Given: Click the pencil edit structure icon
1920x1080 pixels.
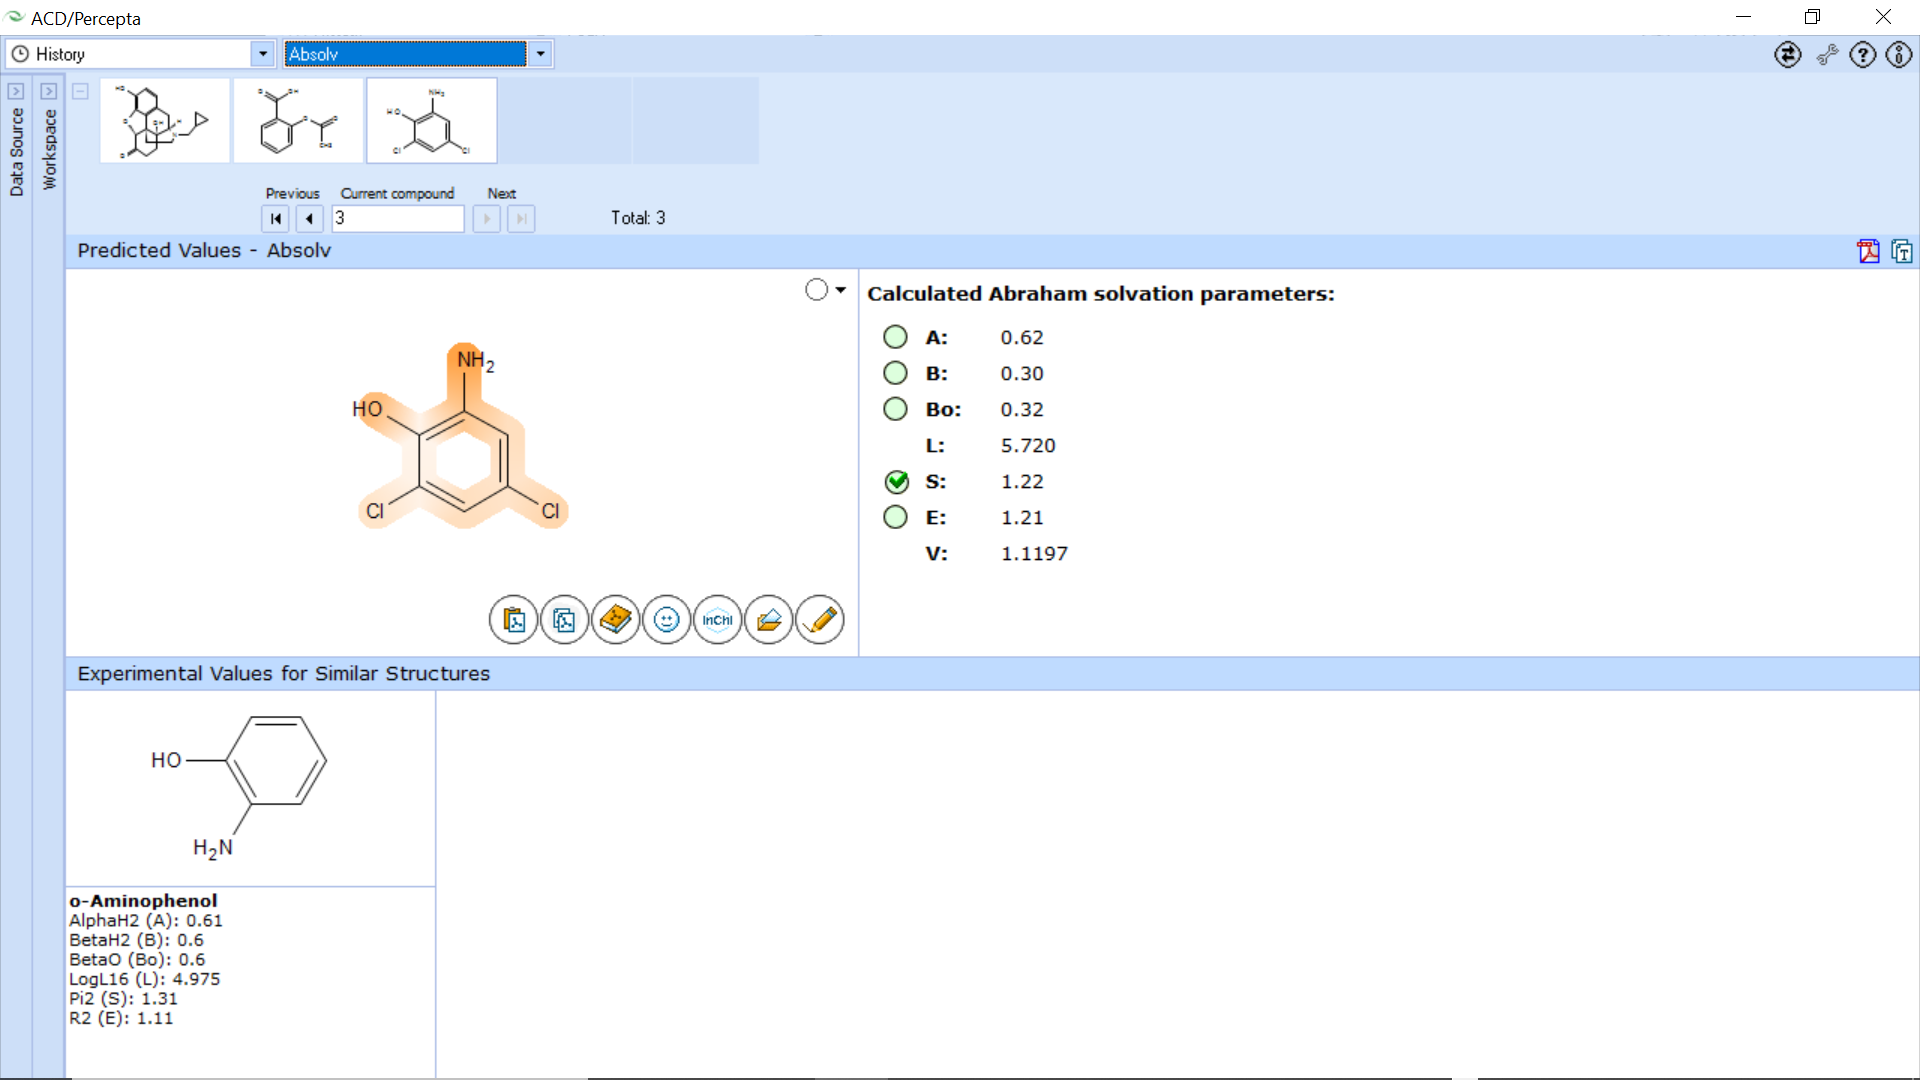Looking at the screenshot, I should [x=820, y=620].
